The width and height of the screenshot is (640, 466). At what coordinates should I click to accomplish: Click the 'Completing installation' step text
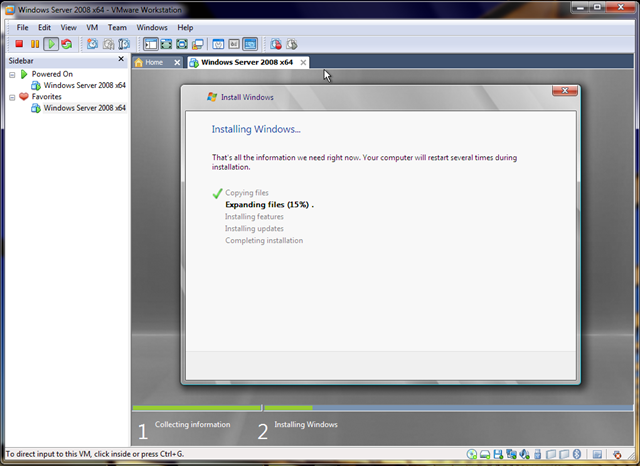click(x=264, y=240)
